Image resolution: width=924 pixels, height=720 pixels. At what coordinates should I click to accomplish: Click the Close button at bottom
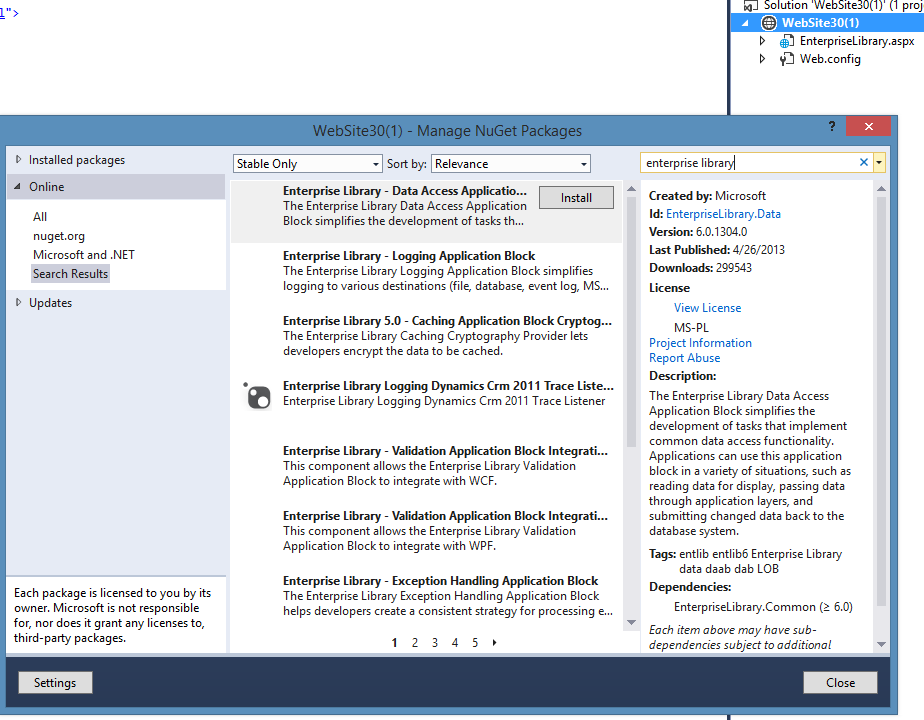(840, 683)
